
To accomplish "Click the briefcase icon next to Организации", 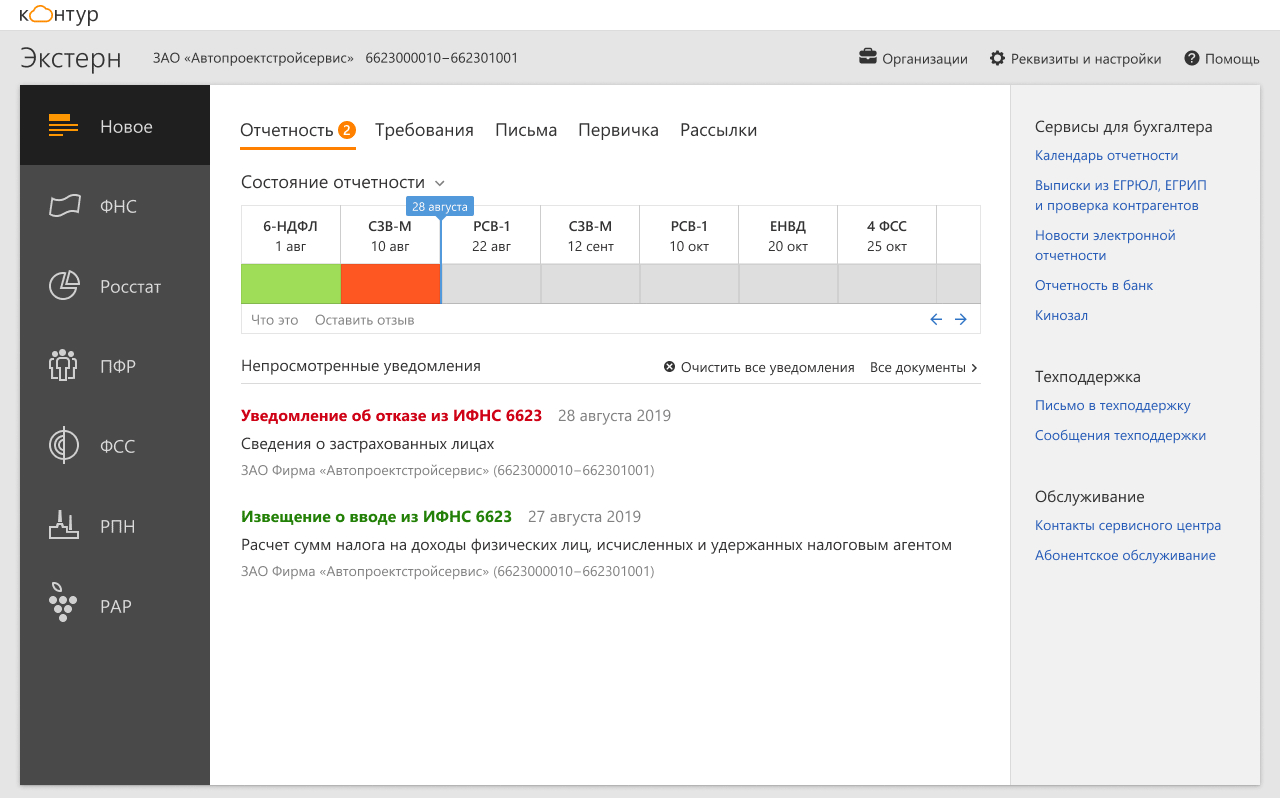I will click(868, 57).
